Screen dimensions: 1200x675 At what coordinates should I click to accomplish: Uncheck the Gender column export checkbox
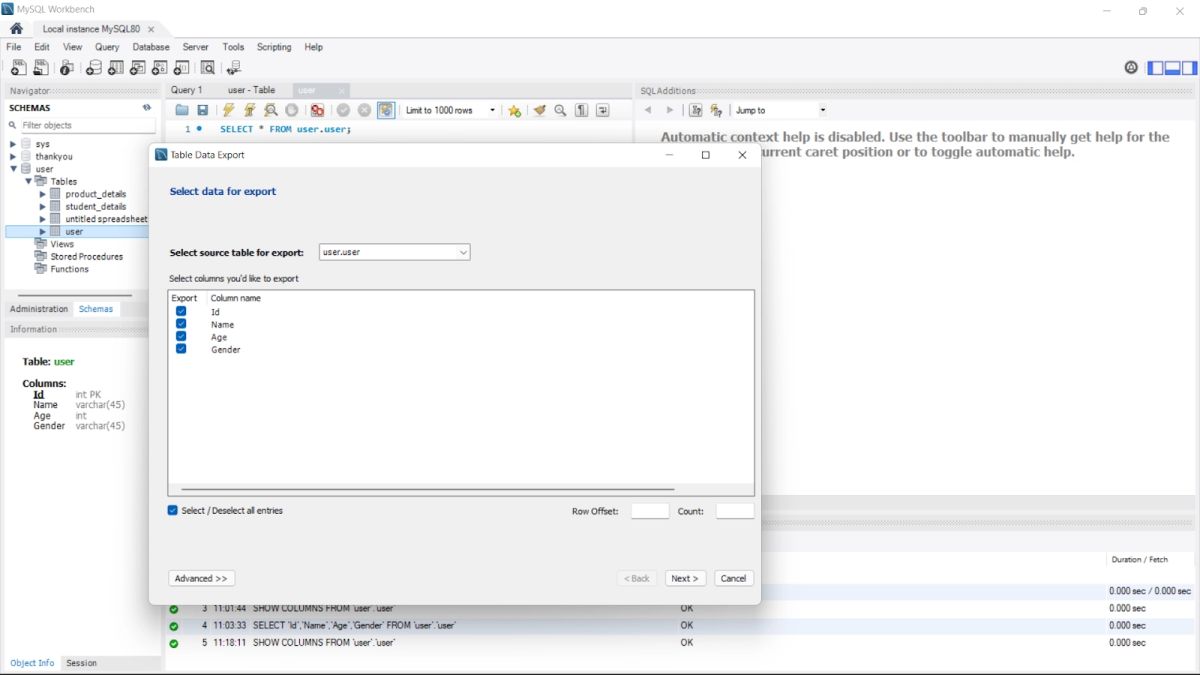pyautogui.click(x=181, y=349)
